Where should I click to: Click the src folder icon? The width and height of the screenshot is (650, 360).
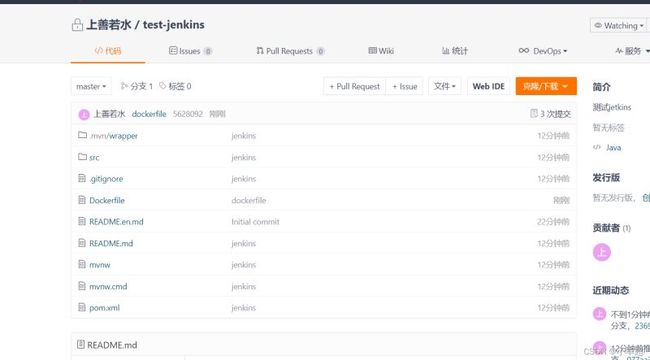tap(82, 157)
